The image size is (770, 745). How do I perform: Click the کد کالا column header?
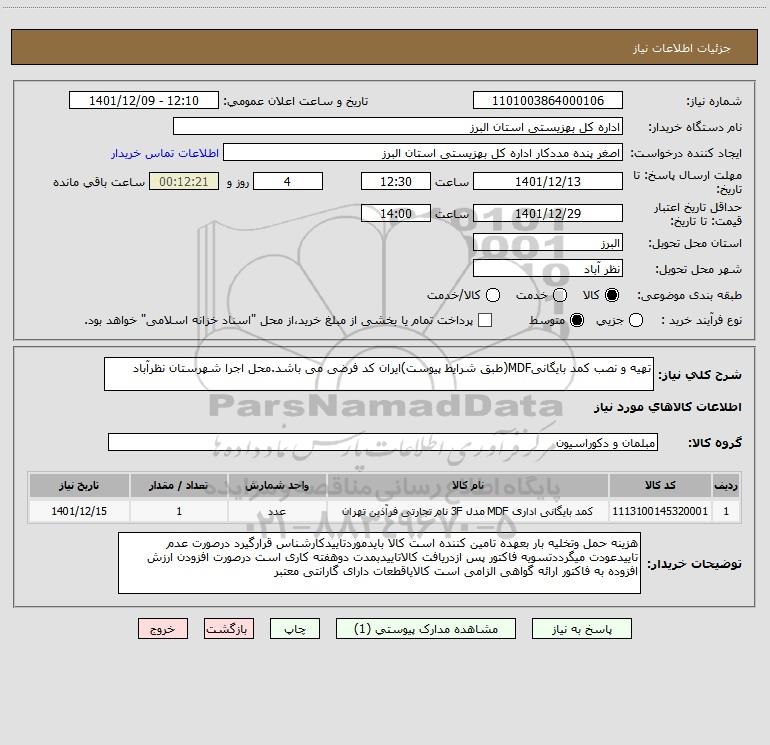660,485
